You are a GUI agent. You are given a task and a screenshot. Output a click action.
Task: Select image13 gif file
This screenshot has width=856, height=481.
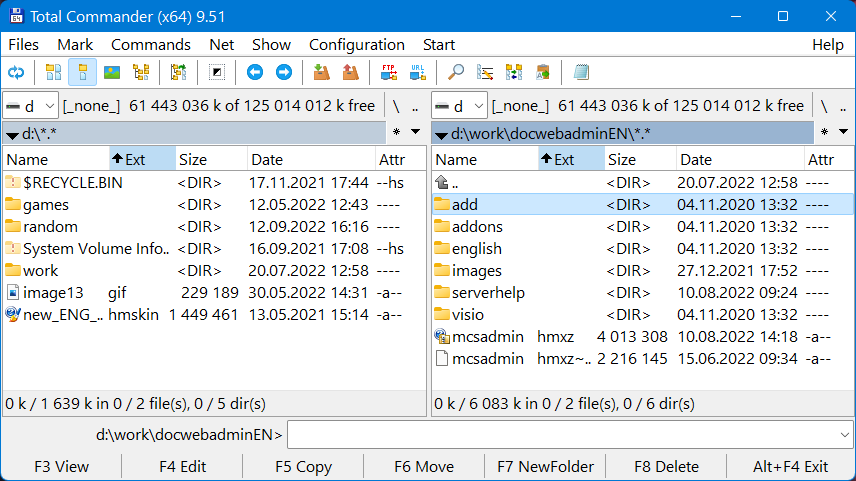(214, 293)
